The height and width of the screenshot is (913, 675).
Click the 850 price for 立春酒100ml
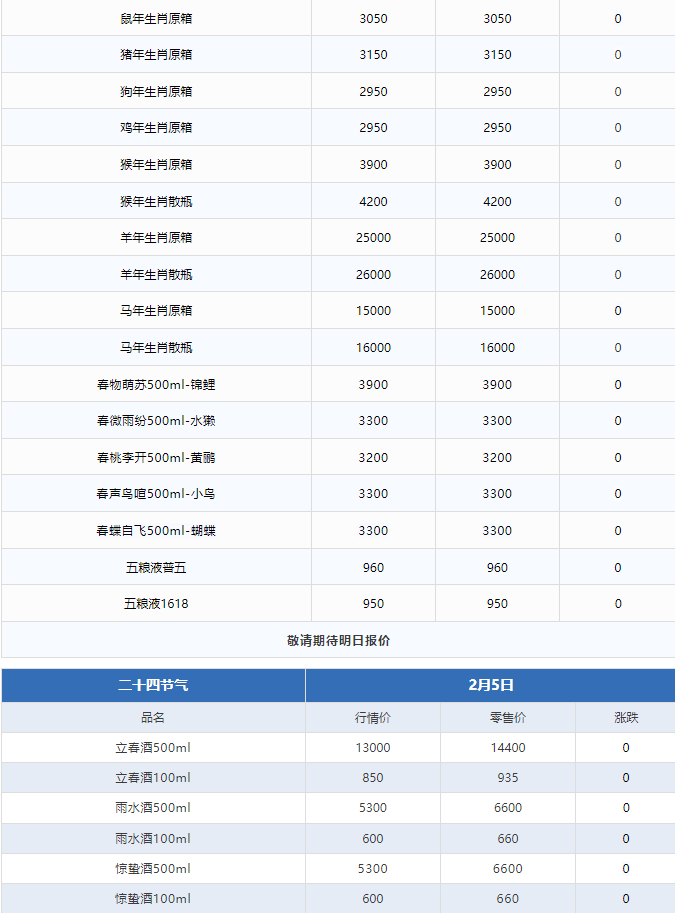pyautogui.click(x=373, y=778)
